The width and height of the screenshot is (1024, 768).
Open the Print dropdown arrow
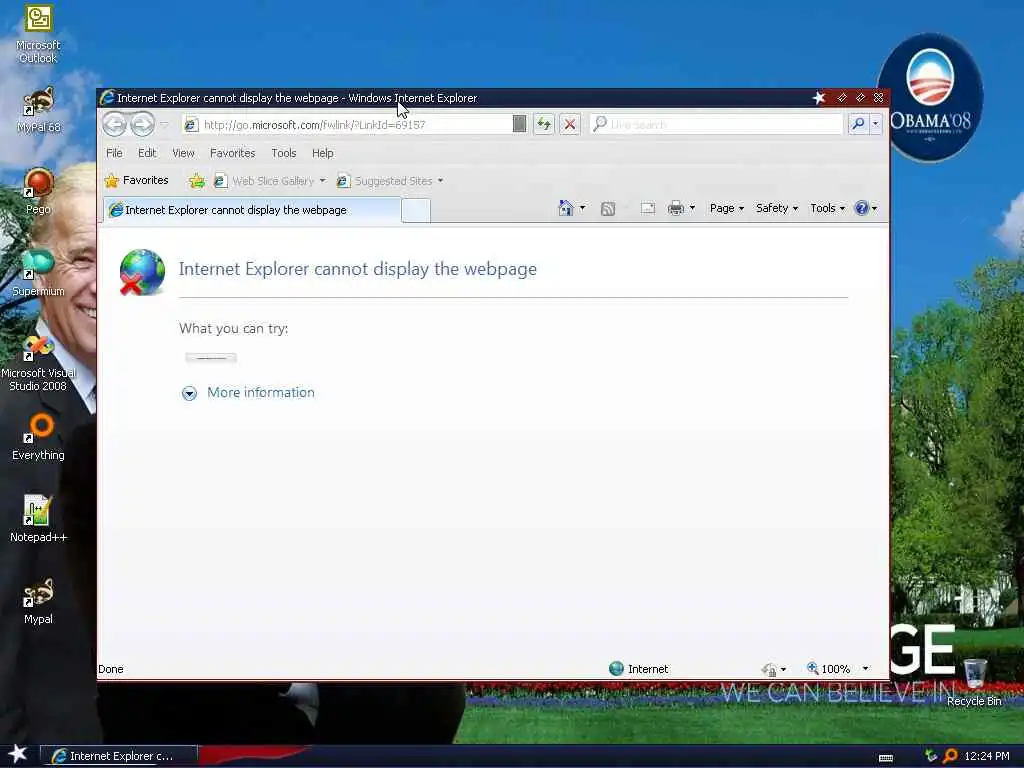click(692, 208)
